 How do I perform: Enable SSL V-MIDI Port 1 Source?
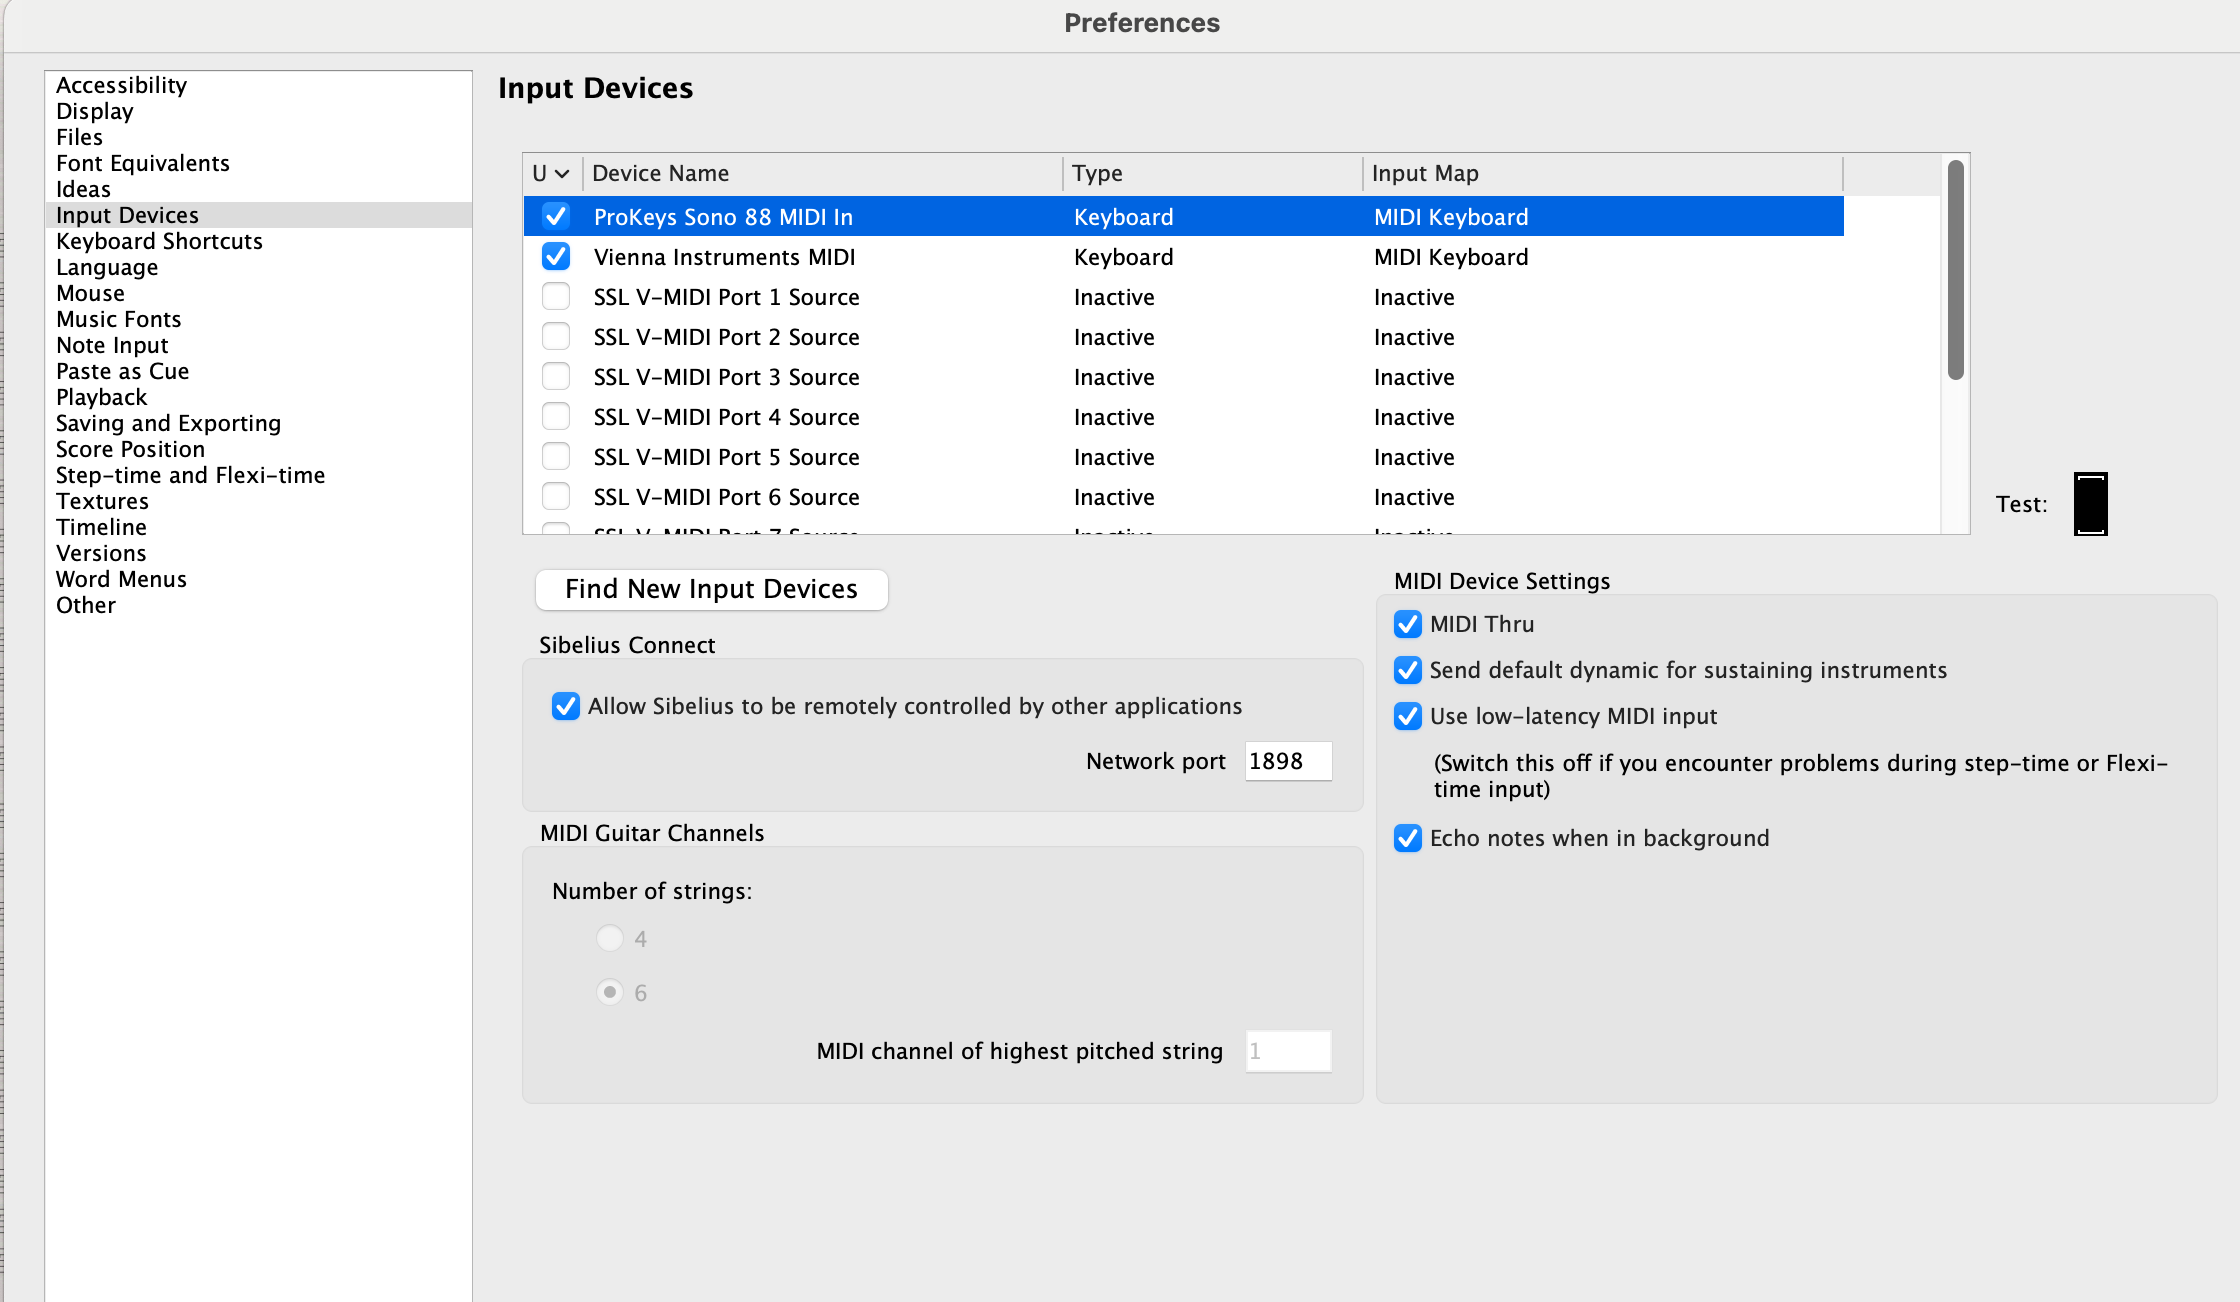coord(556,297)
